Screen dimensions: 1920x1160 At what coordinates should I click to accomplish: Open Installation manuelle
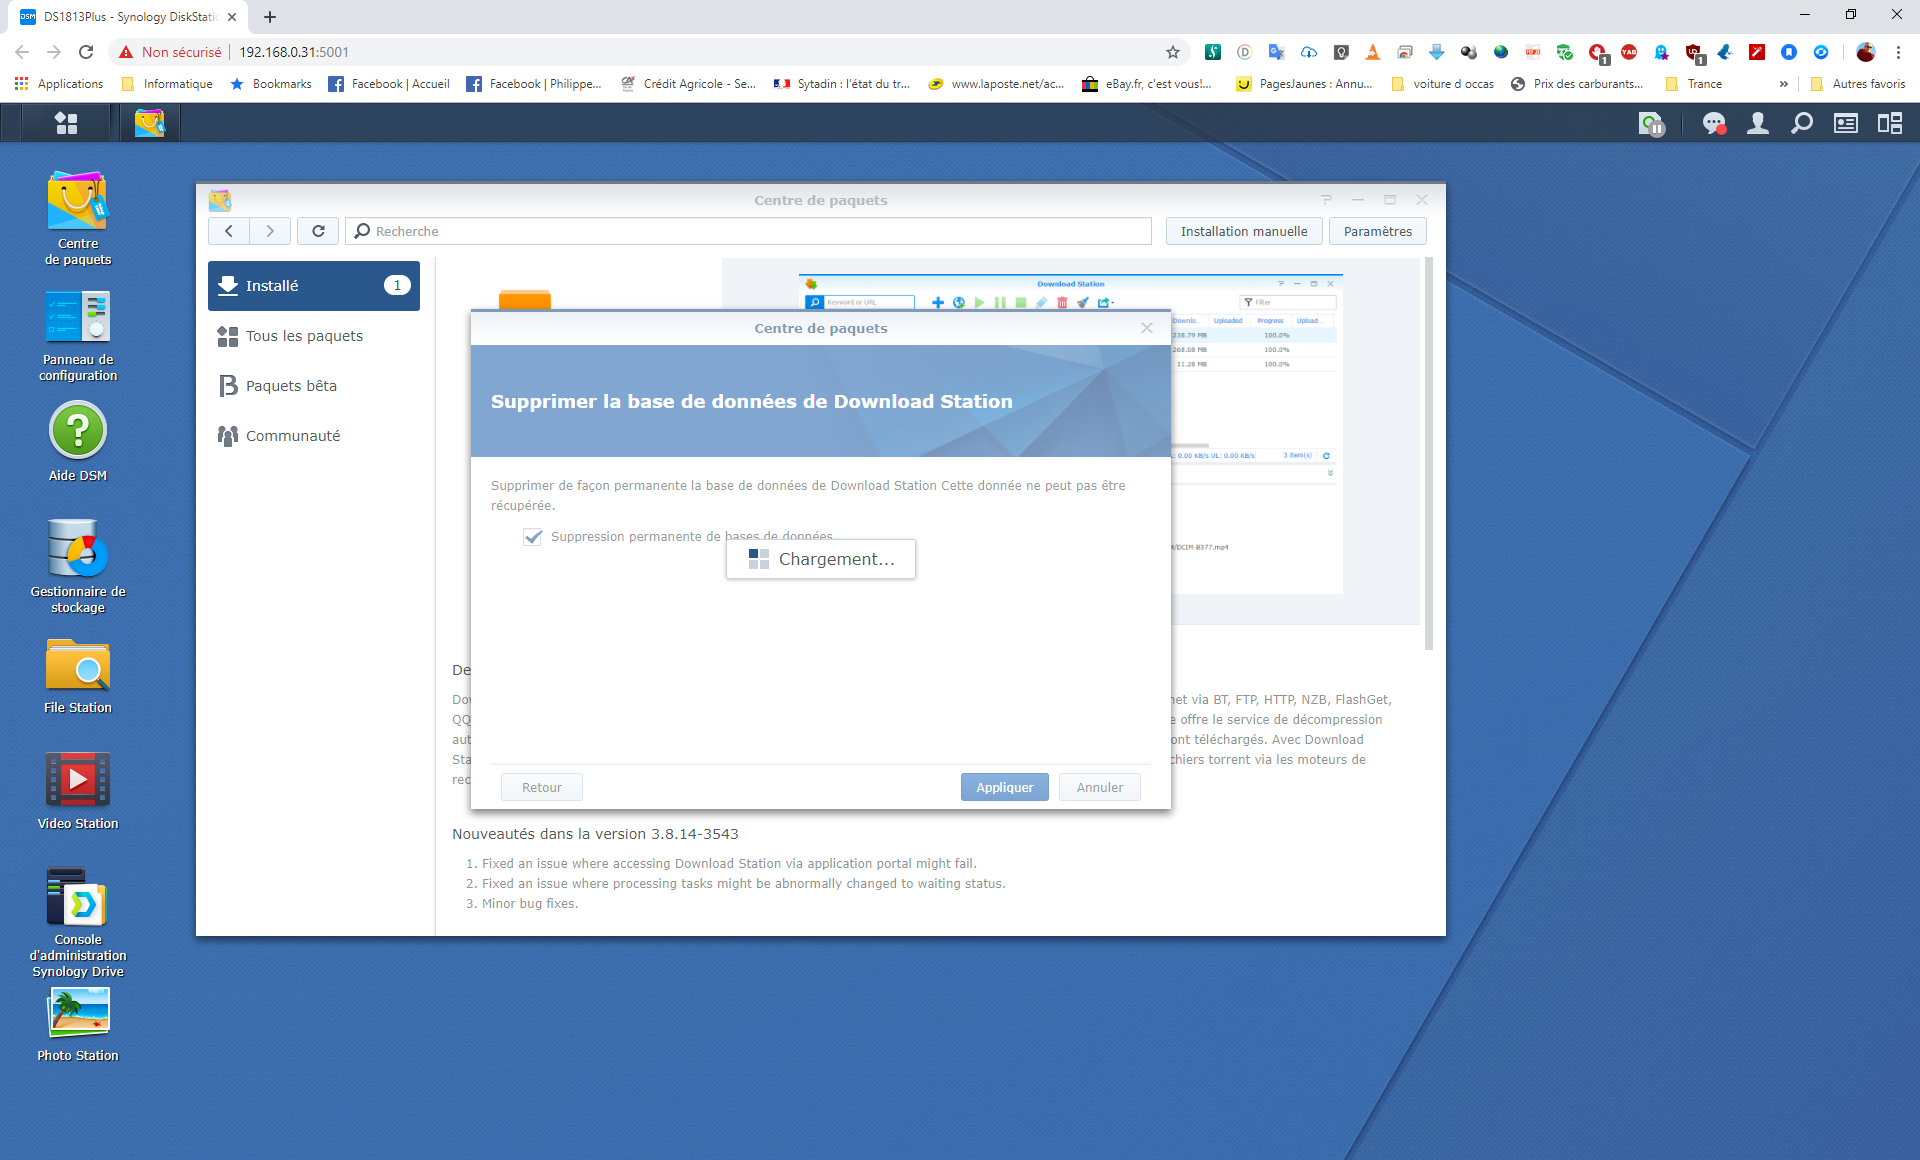(1243, 231)
